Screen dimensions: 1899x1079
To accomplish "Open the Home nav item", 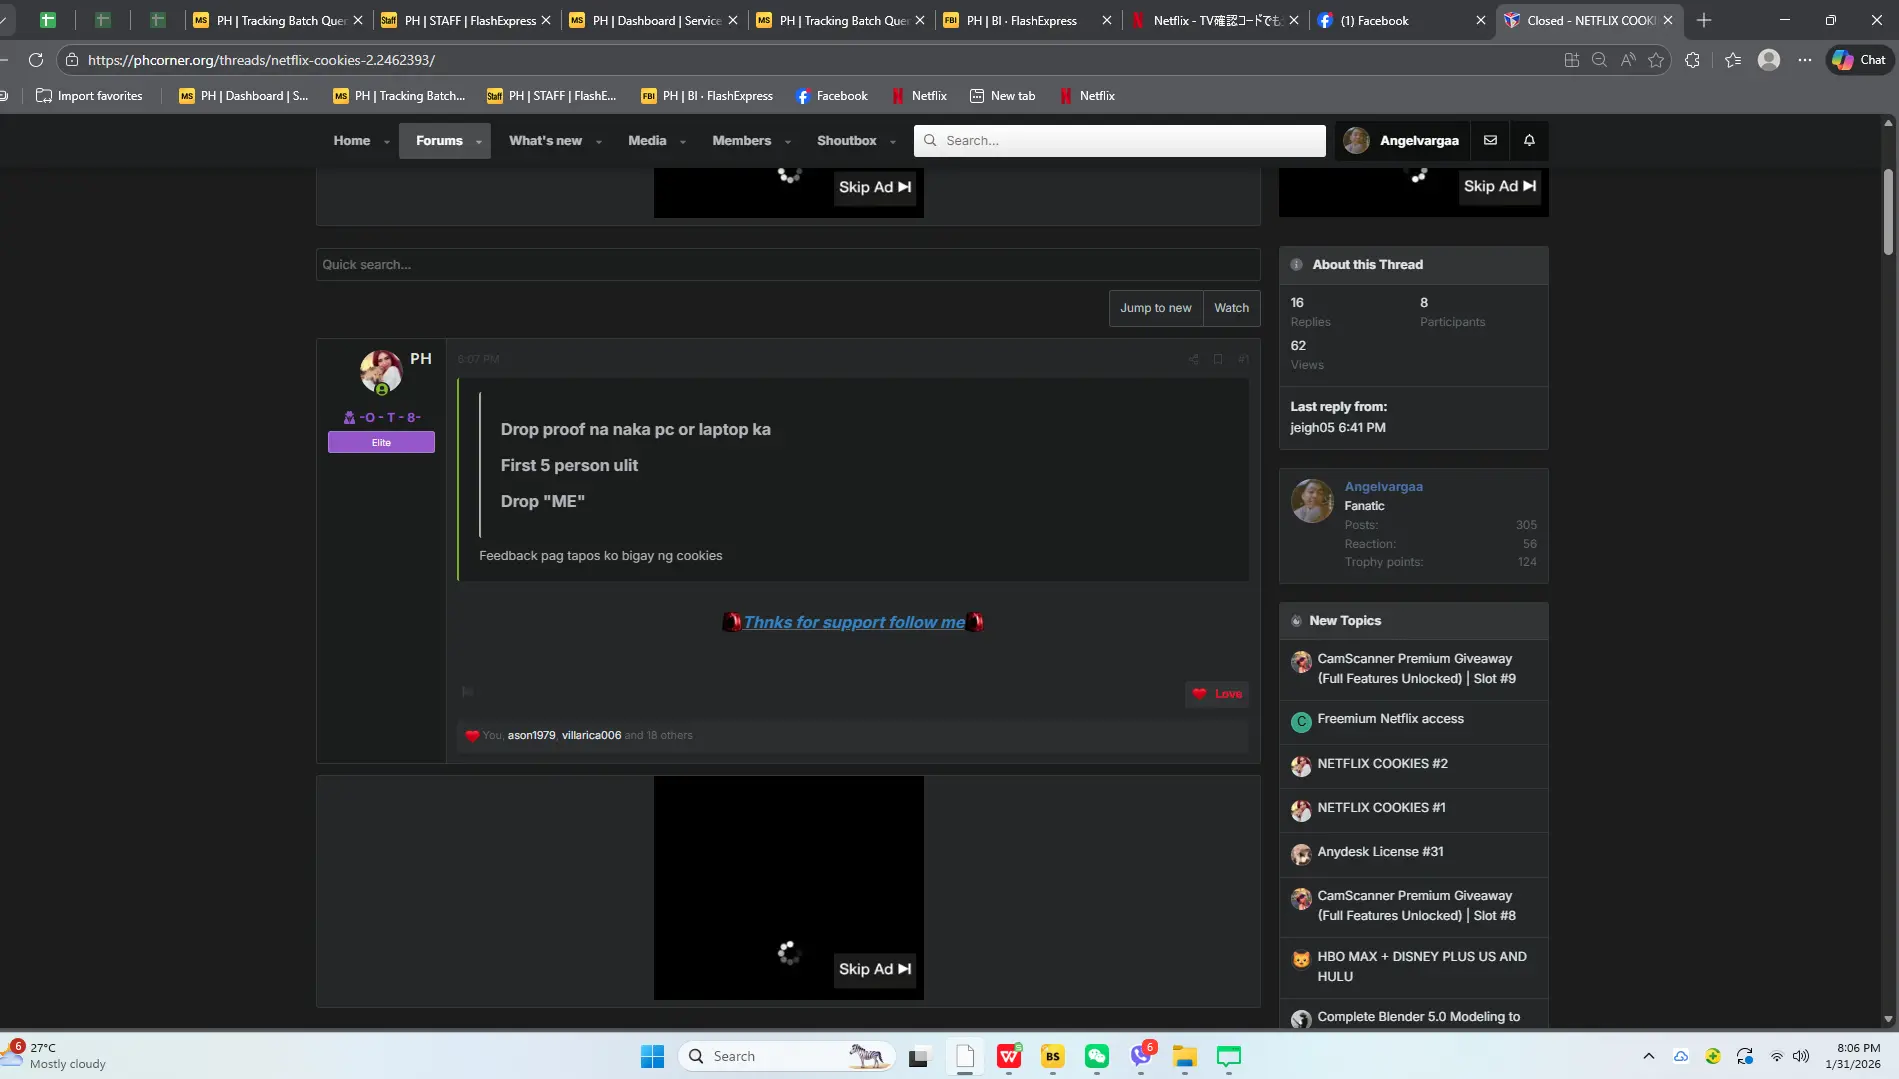I will pos(352,141).
